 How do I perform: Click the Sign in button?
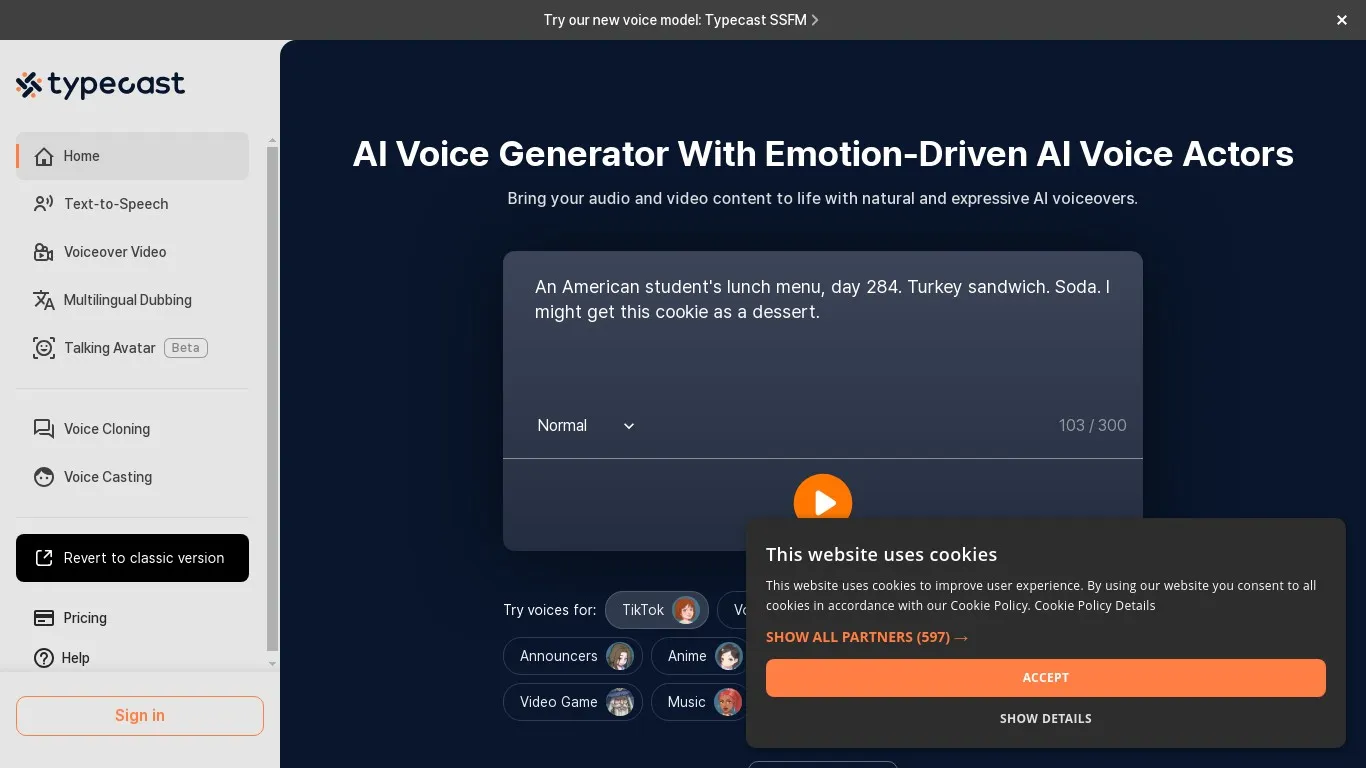[x=139, y=716]
